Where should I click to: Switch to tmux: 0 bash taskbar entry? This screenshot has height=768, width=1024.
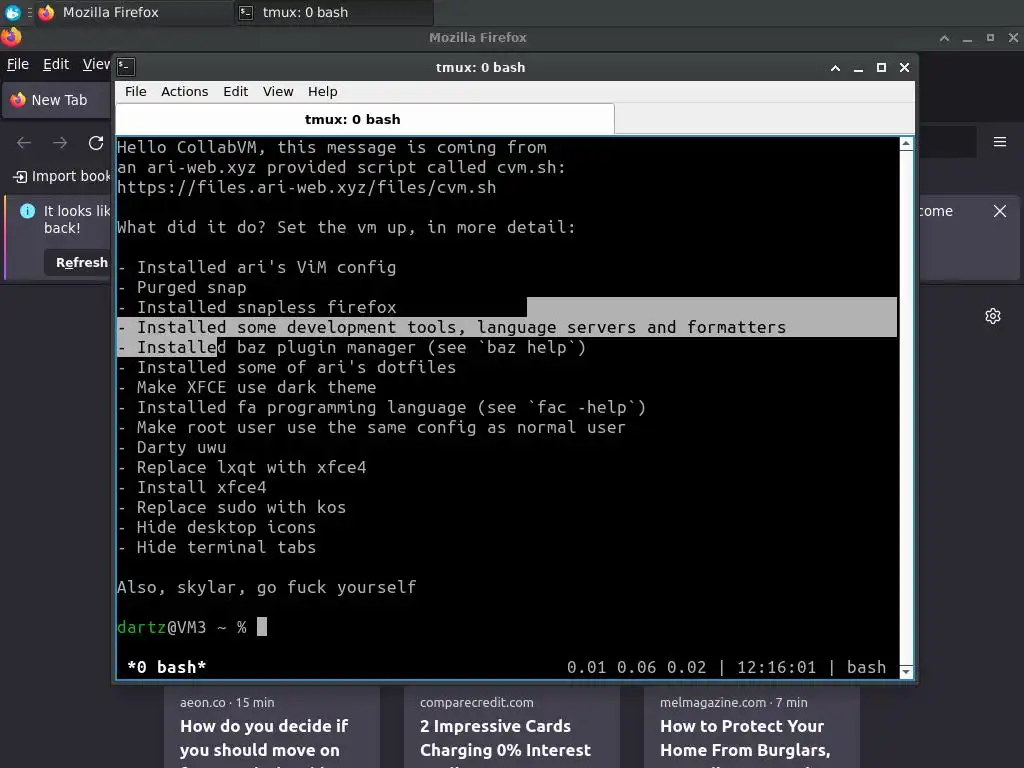(333, 12)
